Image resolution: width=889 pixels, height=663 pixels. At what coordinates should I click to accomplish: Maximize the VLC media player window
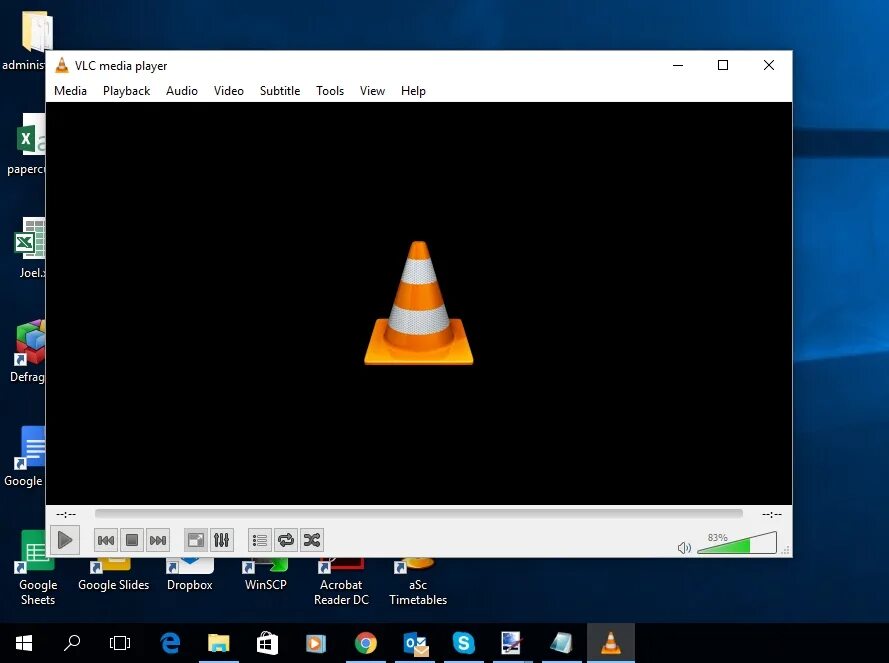coord(723,65)
